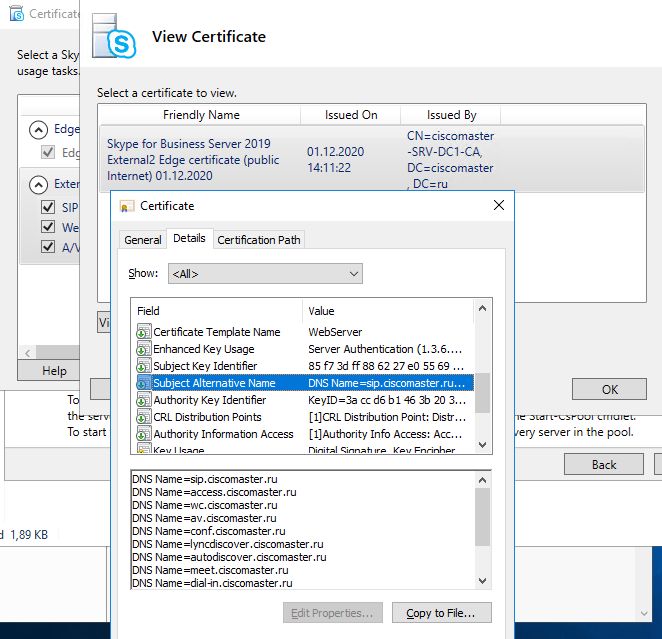Screen dimensions: 662x639
Task: Click the DNS Name=sip.ciscomaster.ru line
Action: [x=205, y=479]
